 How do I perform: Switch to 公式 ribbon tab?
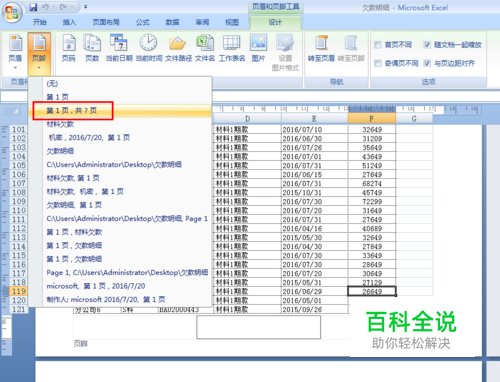point(142,22)
